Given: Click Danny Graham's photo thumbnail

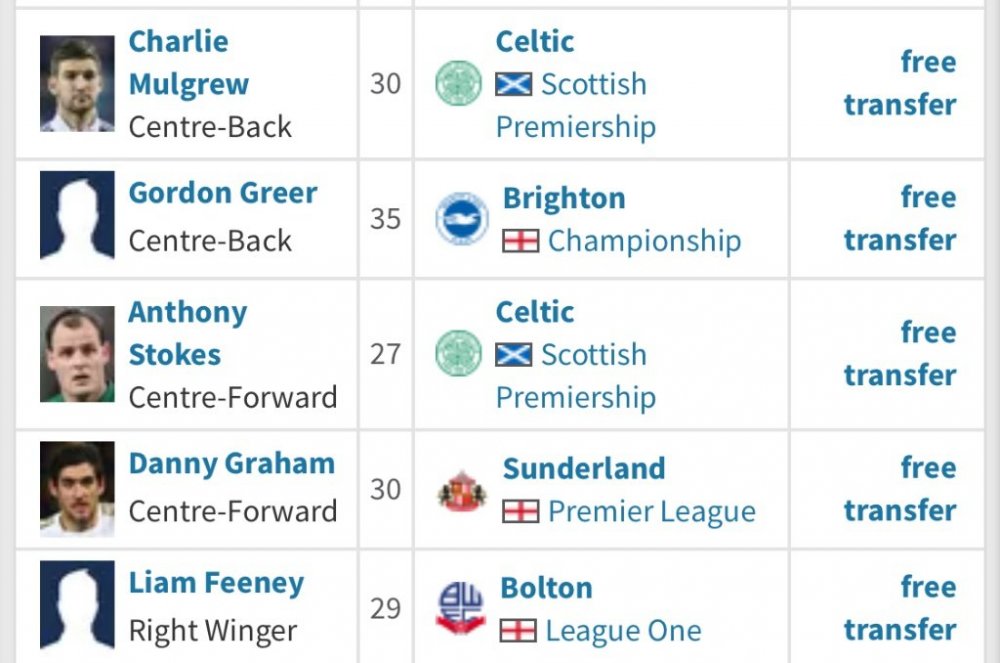Looking at the screenshot, I should pos(77,490).
